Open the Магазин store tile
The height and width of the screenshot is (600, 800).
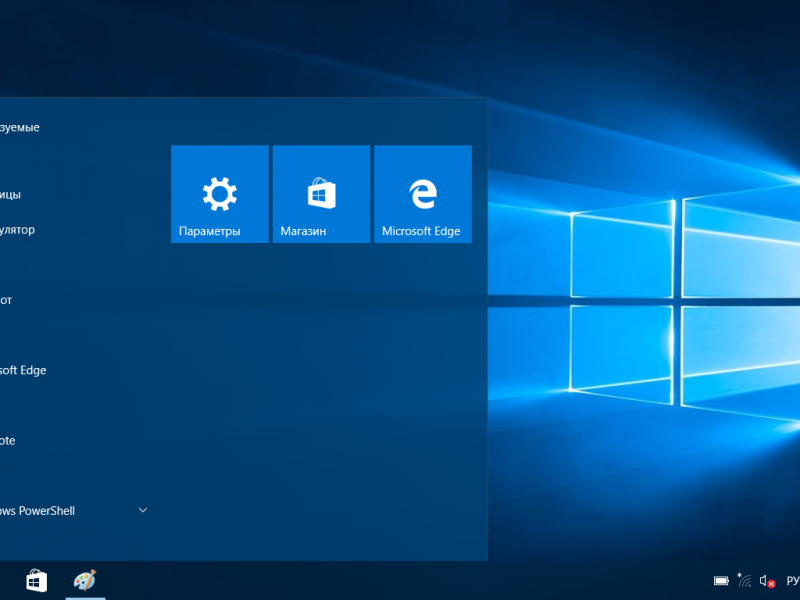[321, 194]
